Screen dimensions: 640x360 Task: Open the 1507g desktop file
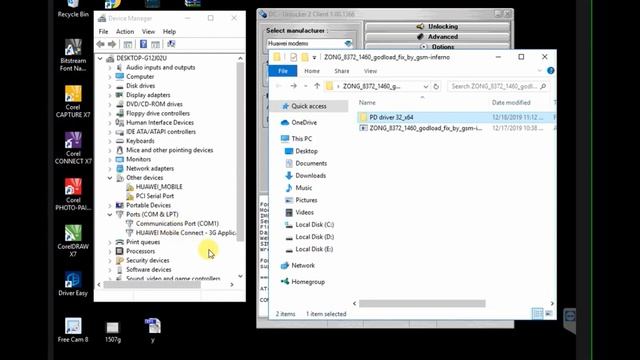(113, 331)
